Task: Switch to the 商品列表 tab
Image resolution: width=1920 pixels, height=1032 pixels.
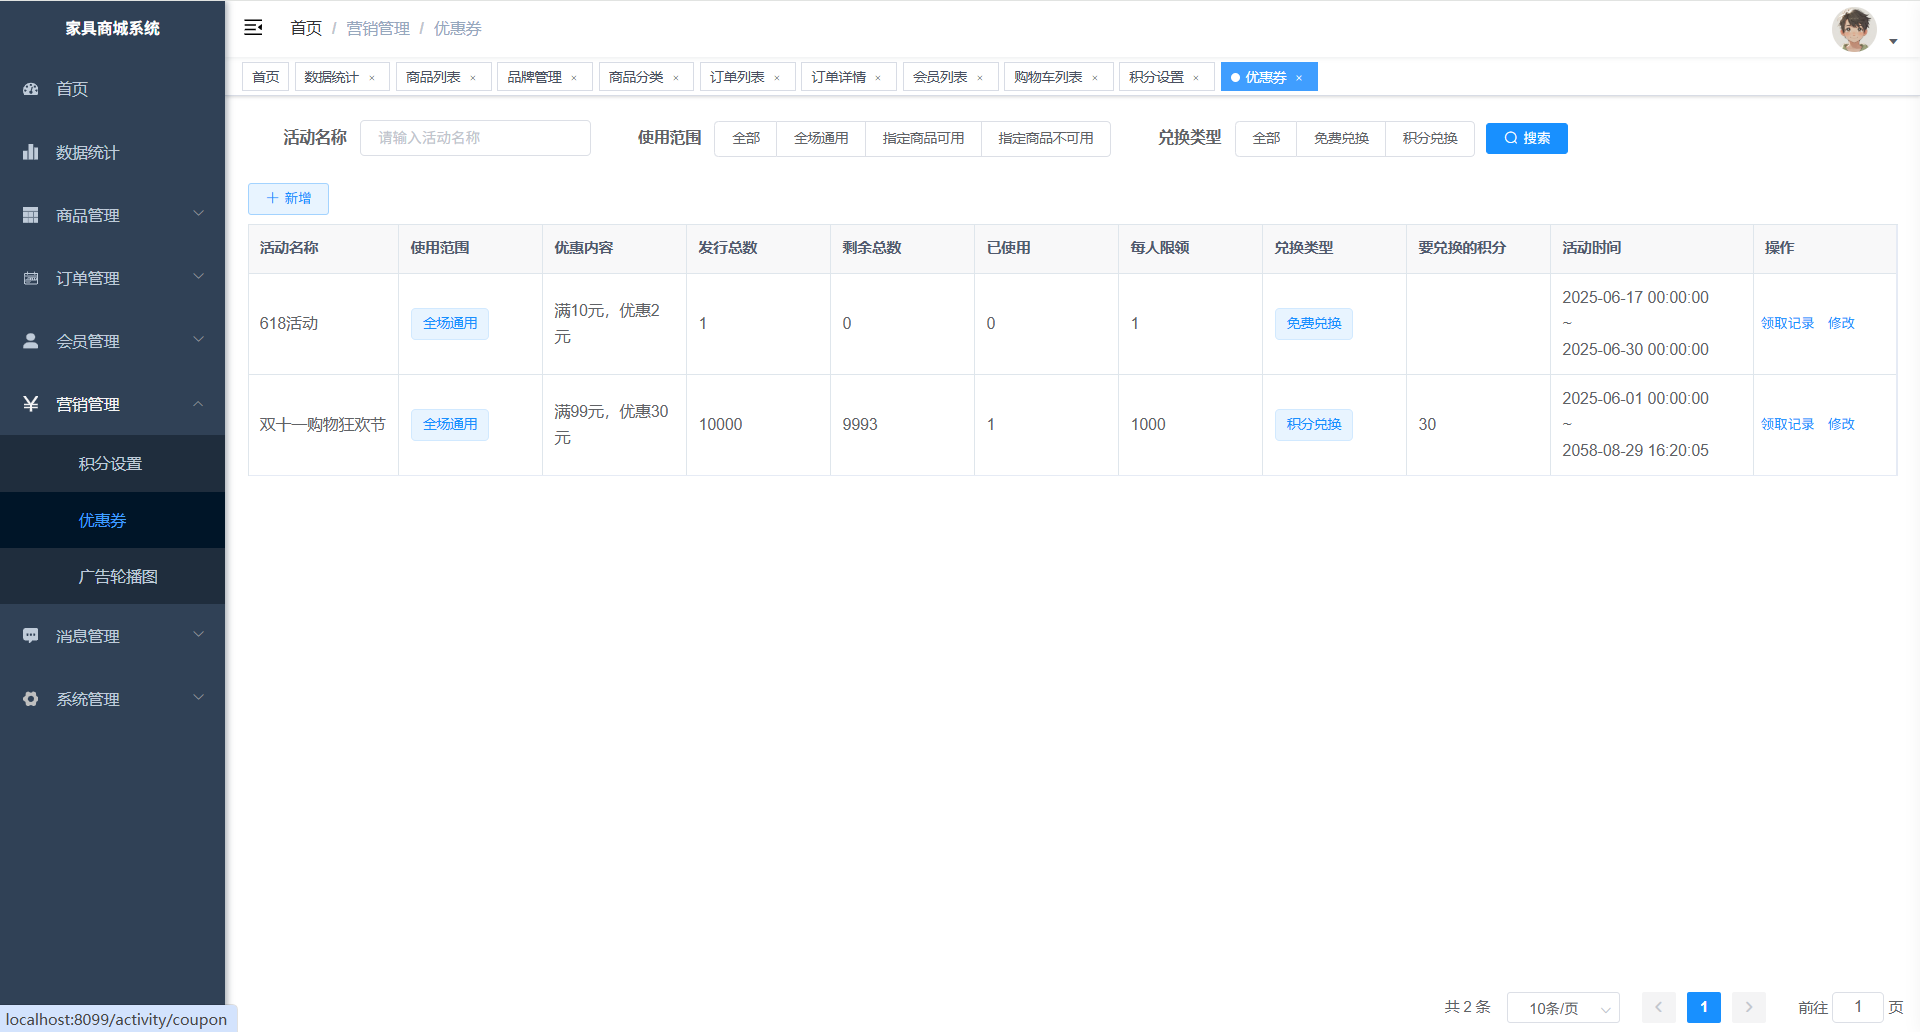Action: (x=433, y=77)
